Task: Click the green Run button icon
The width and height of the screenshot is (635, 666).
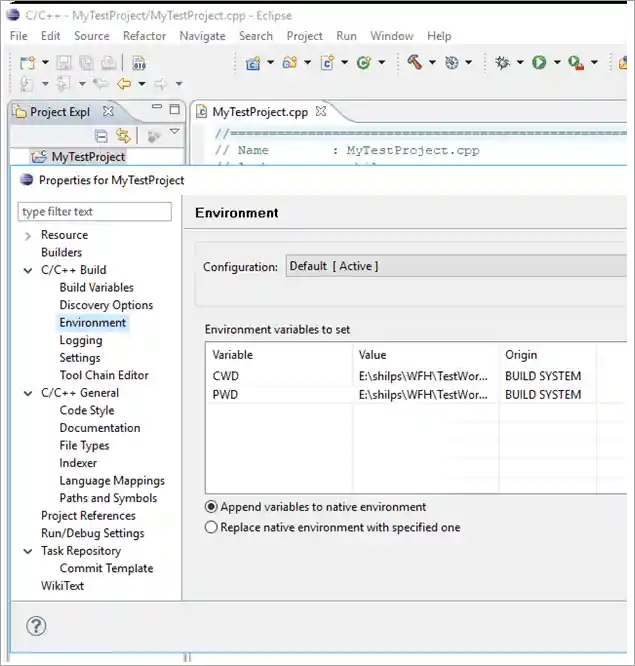Action: coord(539,63)
